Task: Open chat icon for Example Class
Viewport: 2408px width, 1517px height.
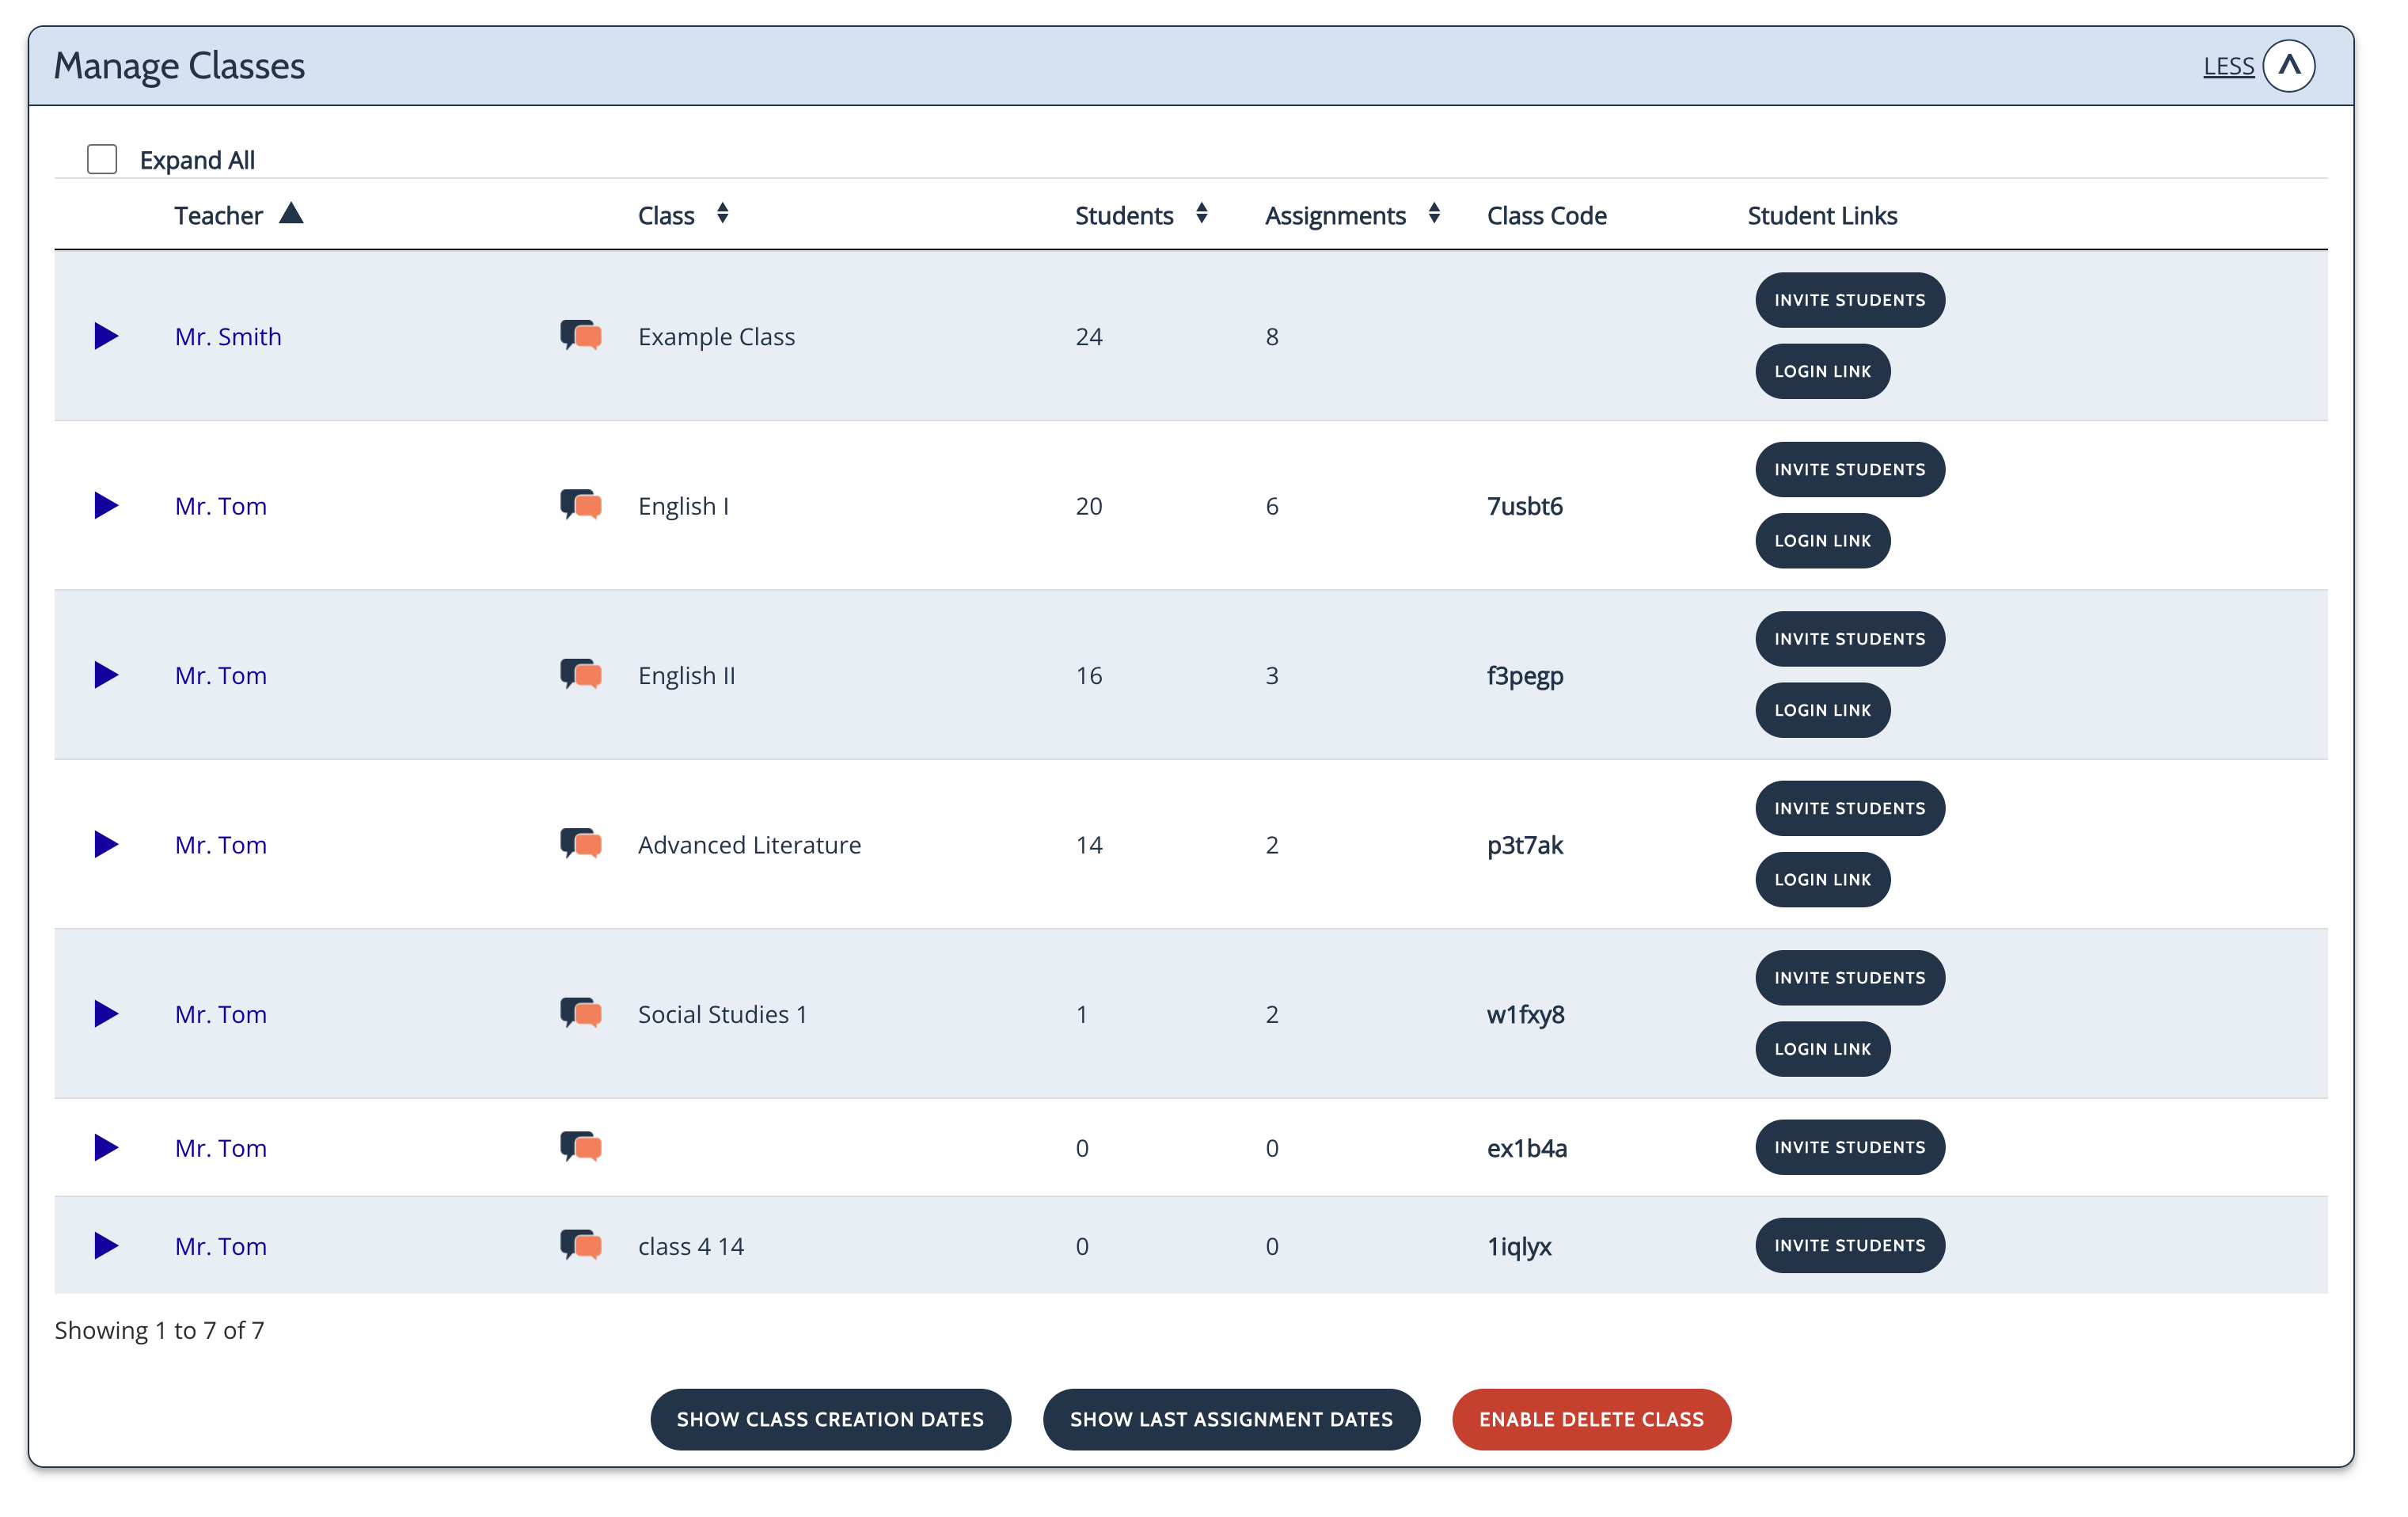Action: tap(580, 335)
